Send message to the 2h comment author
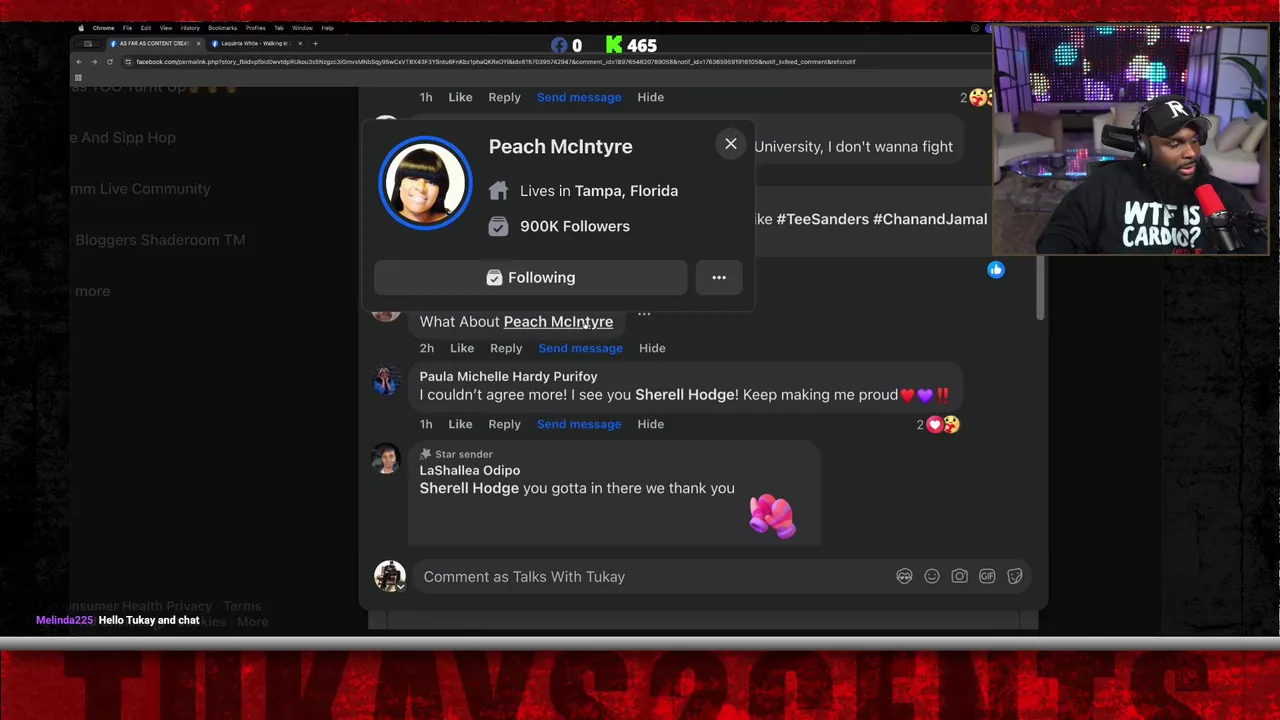The width and height of the screenshot is (1280, 720). [x=580, y=348]
